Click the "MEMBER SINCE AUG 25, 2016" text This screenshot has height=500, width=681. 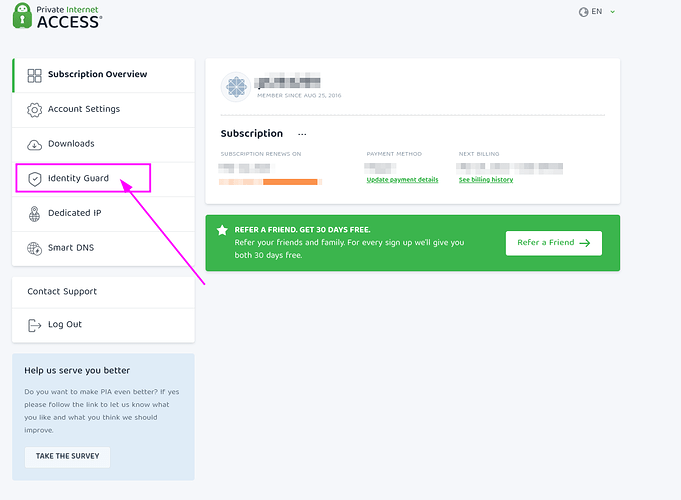click(x=299, y=96)
